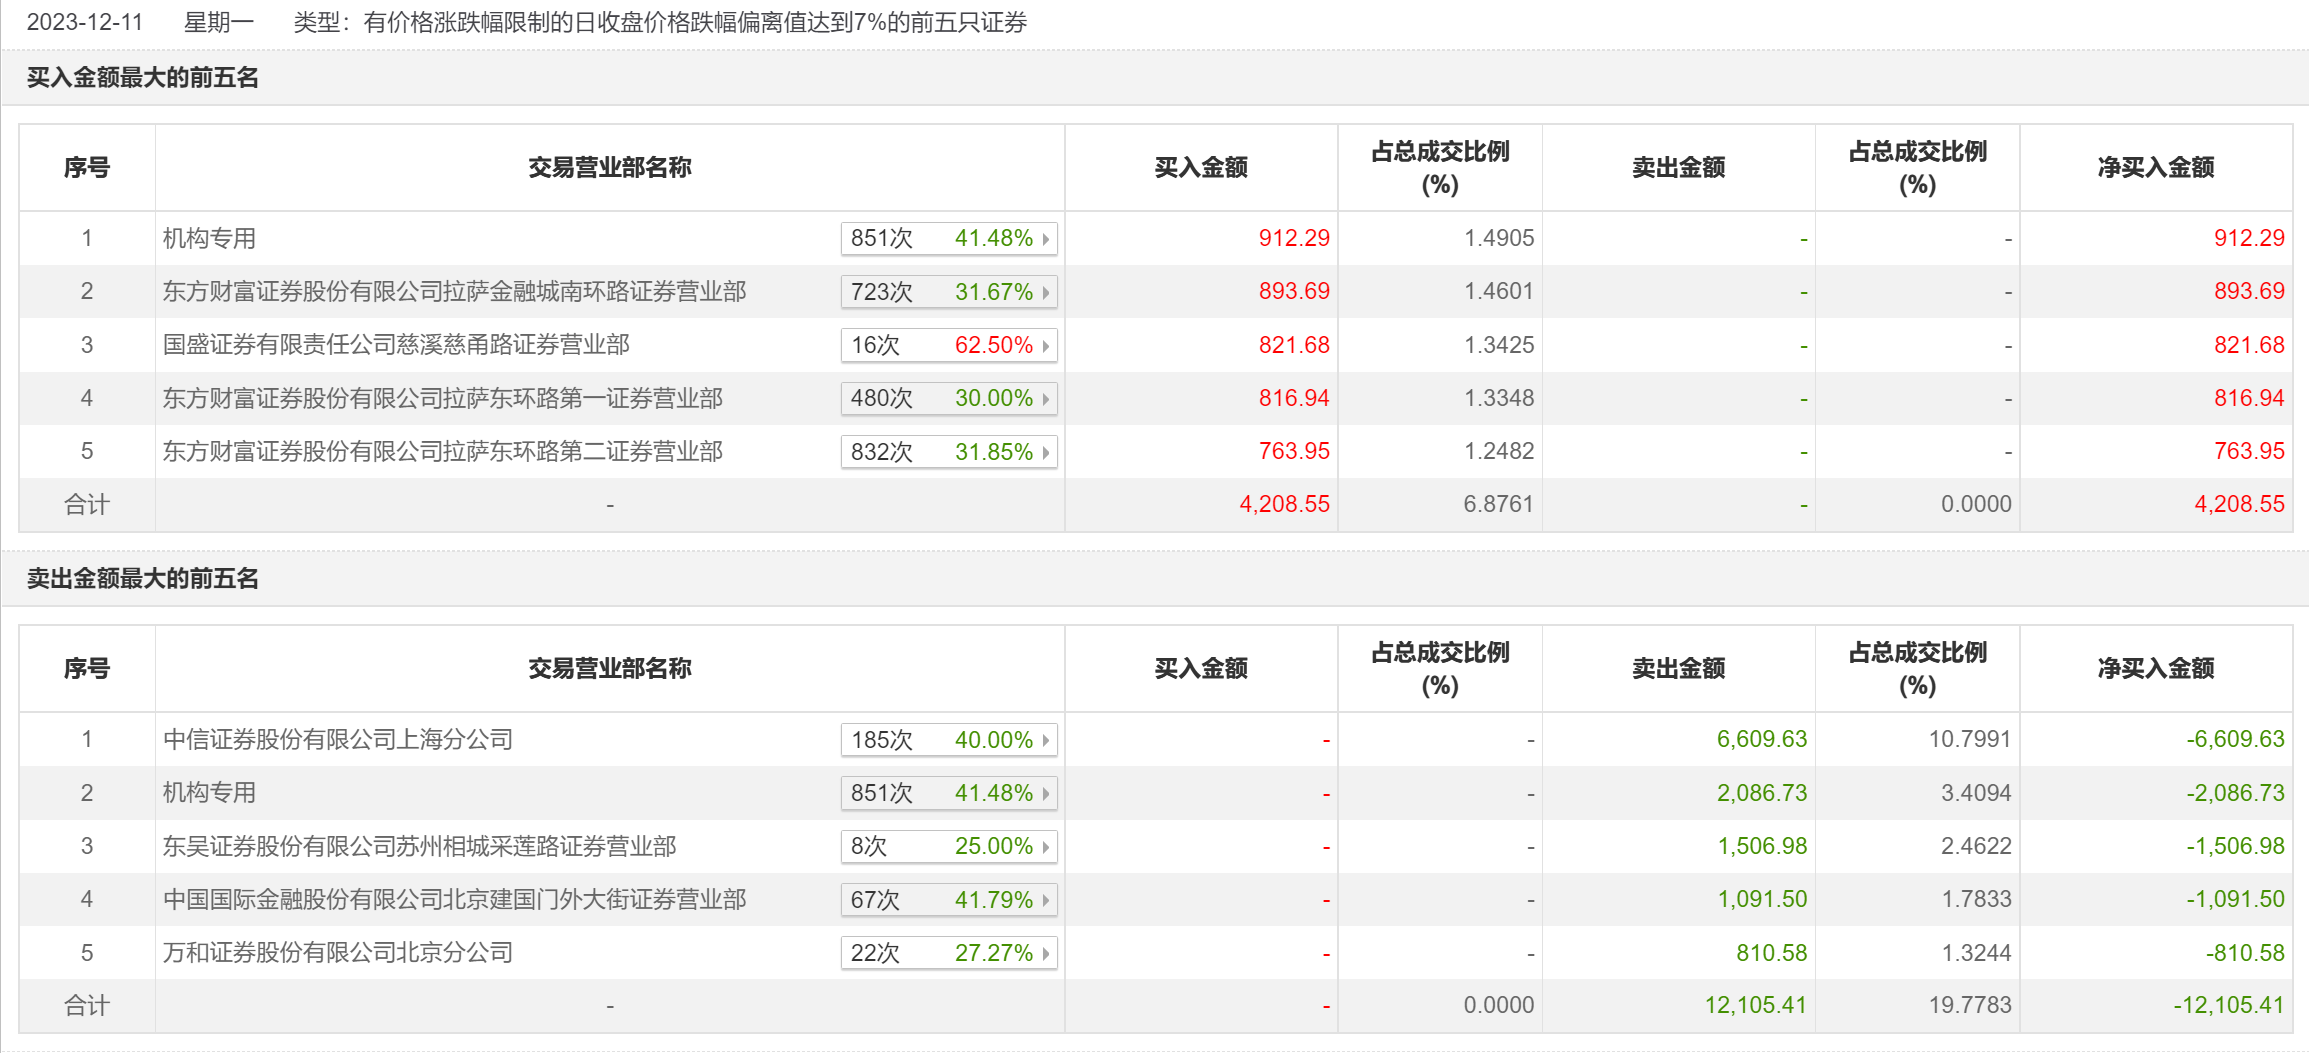The height and width of the screenshot is (1053, 2309).
Task: Open 东方财富证券拉萨东环路第二证券营业部 link
Action: pyautogui.click(x=442, y=451)
